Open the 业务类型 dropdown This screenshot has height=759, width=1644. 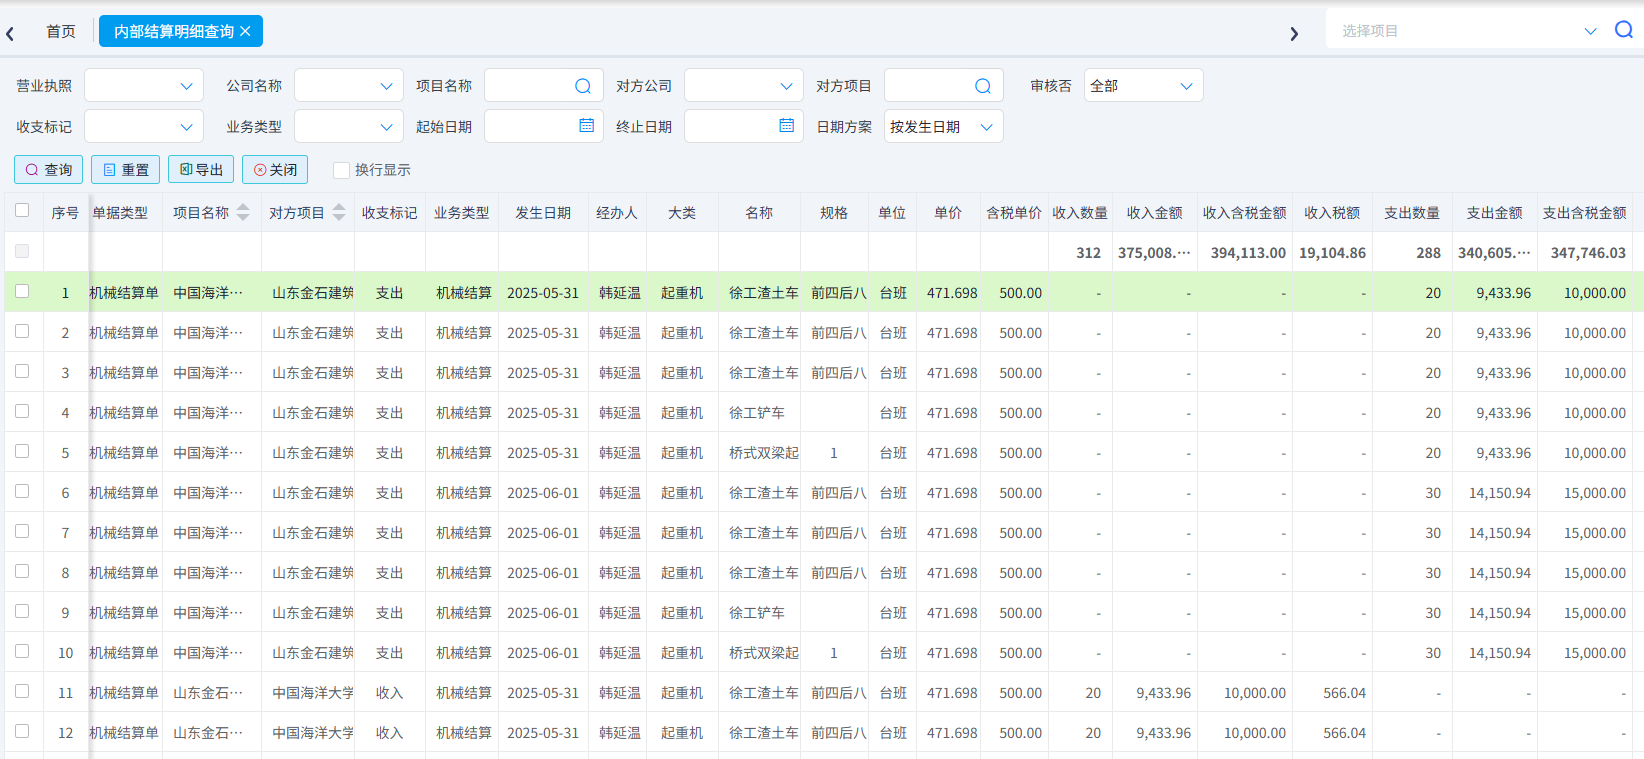(349, 127)
